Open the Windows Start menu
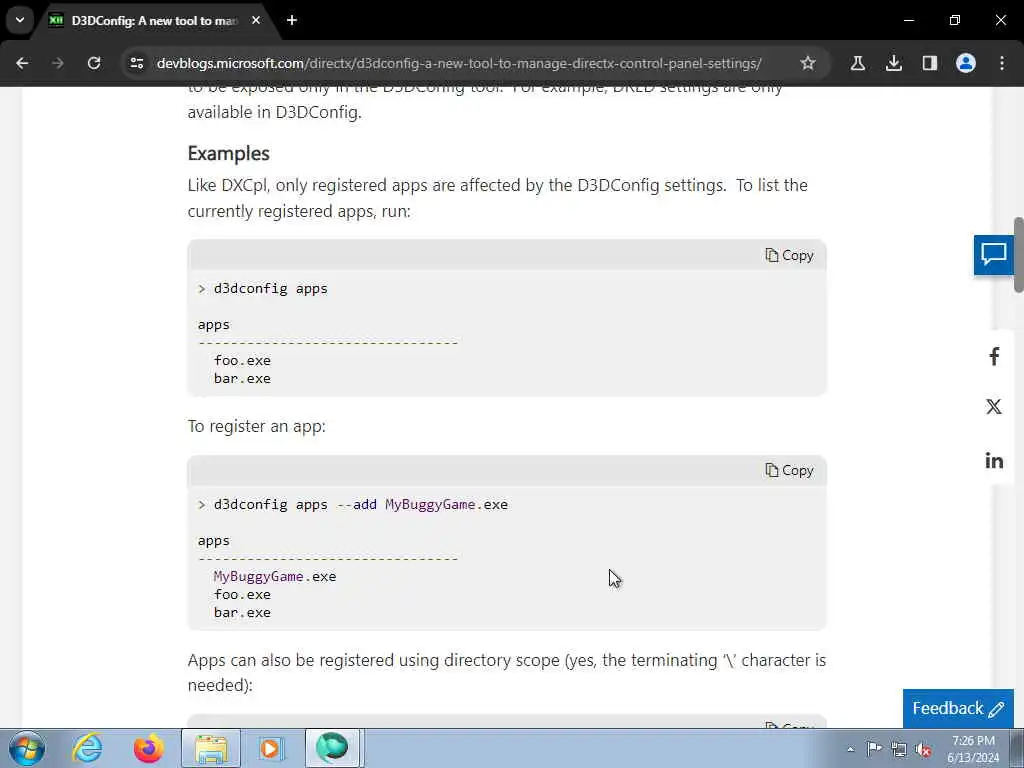1024x768 pixels. (x=27, y=748)
